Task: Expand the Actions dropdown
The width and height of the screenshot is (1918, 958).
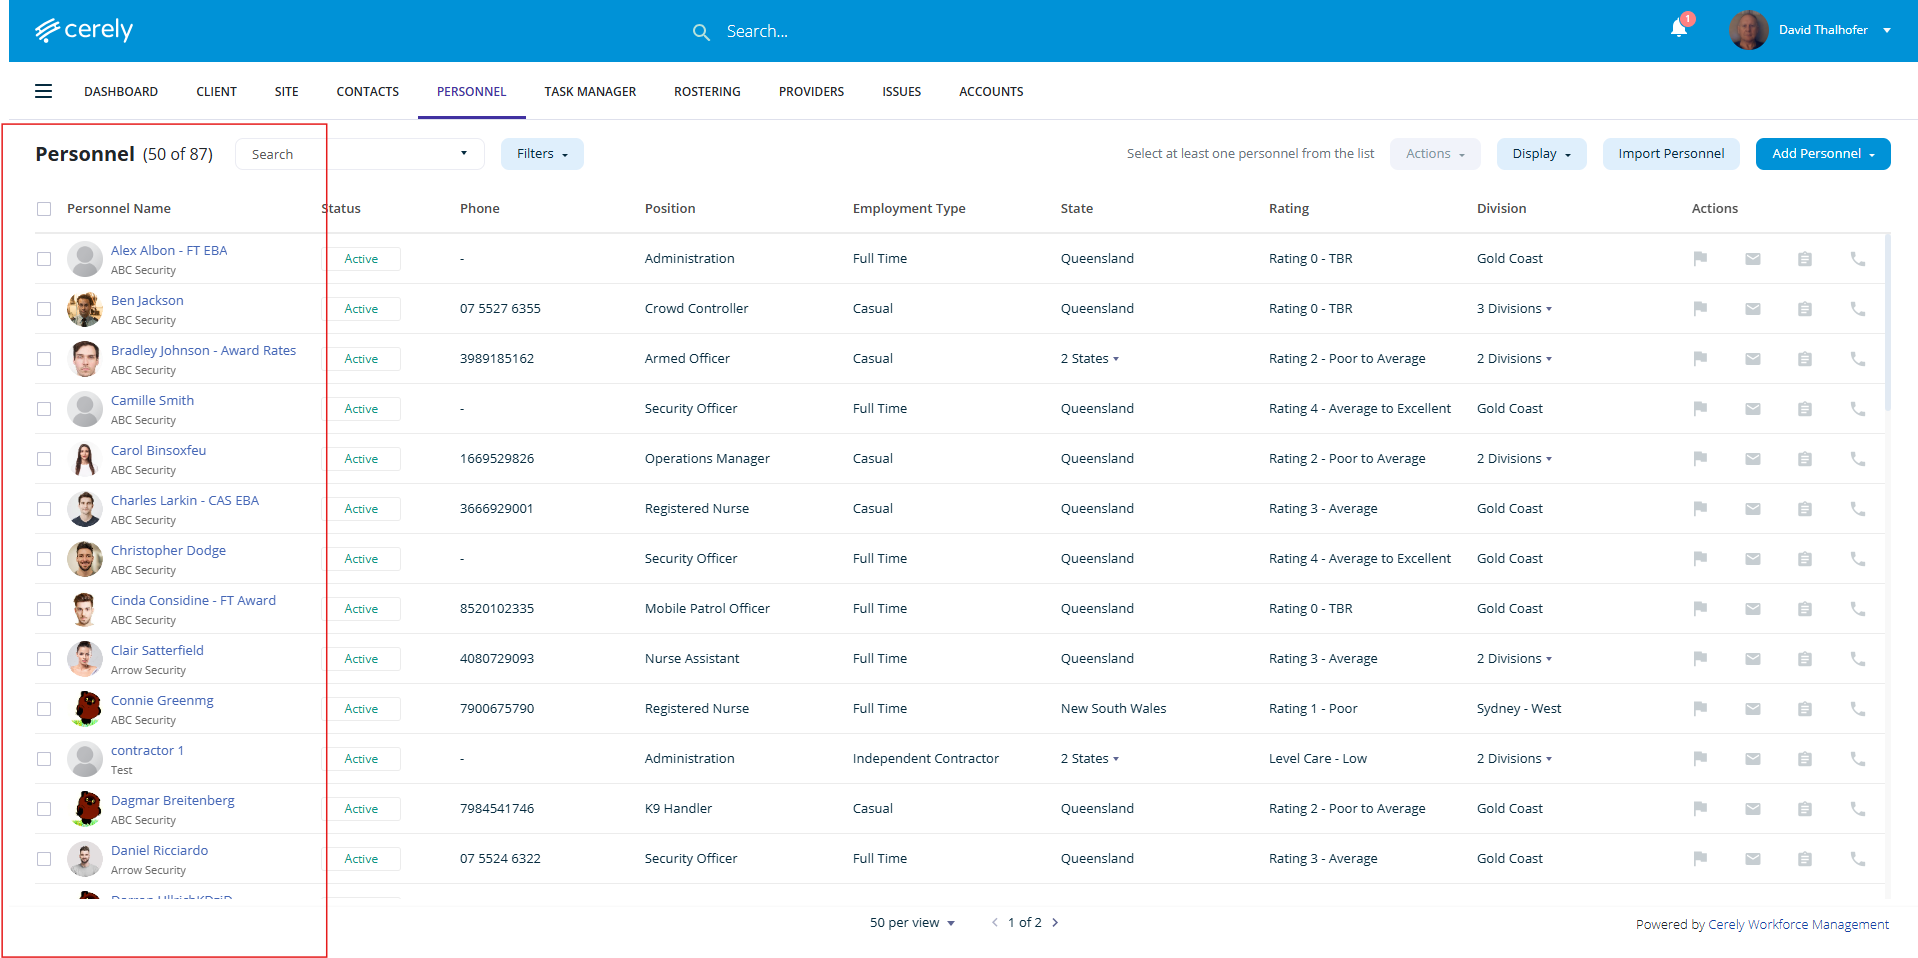Action: pos(1435,154)
